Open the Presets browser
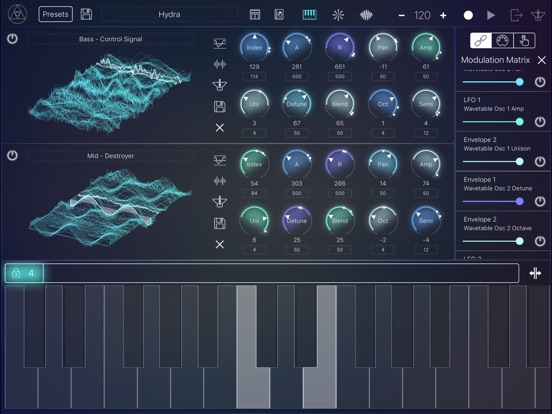 pyautogui.click(x=56, y=14)
